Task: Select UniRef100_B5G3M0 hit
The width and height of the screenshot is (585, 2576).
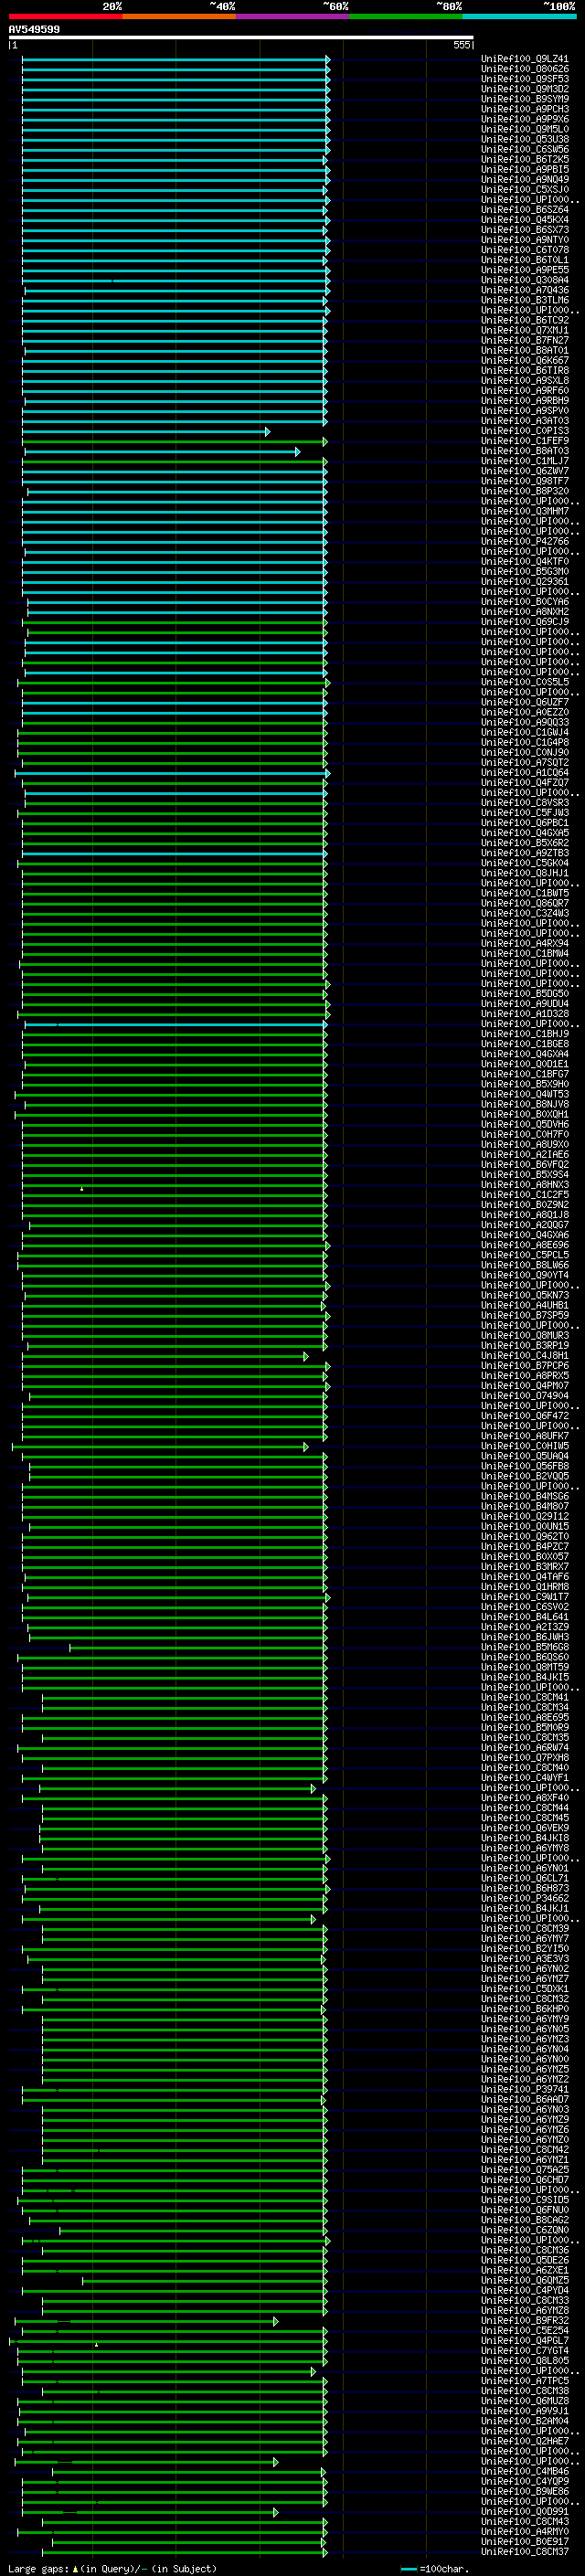Action: click(x=525, y=571)
